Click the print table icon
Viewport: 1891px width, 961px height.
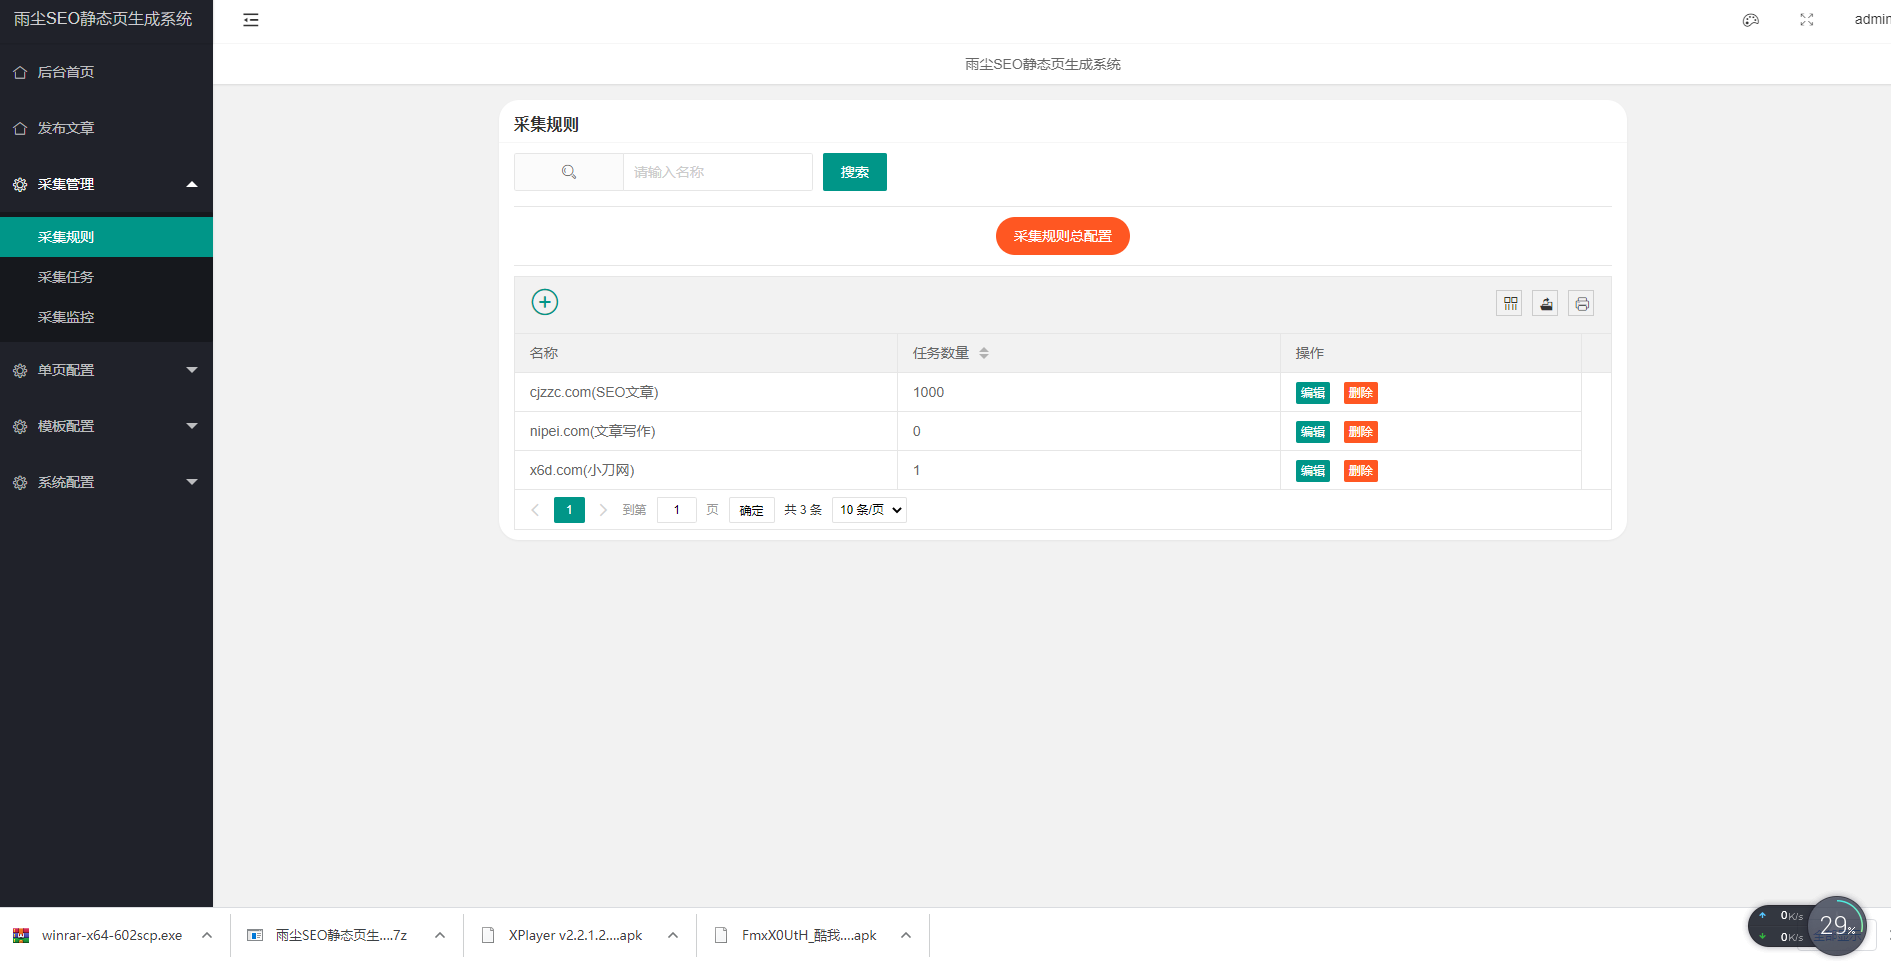(1581, 304)
